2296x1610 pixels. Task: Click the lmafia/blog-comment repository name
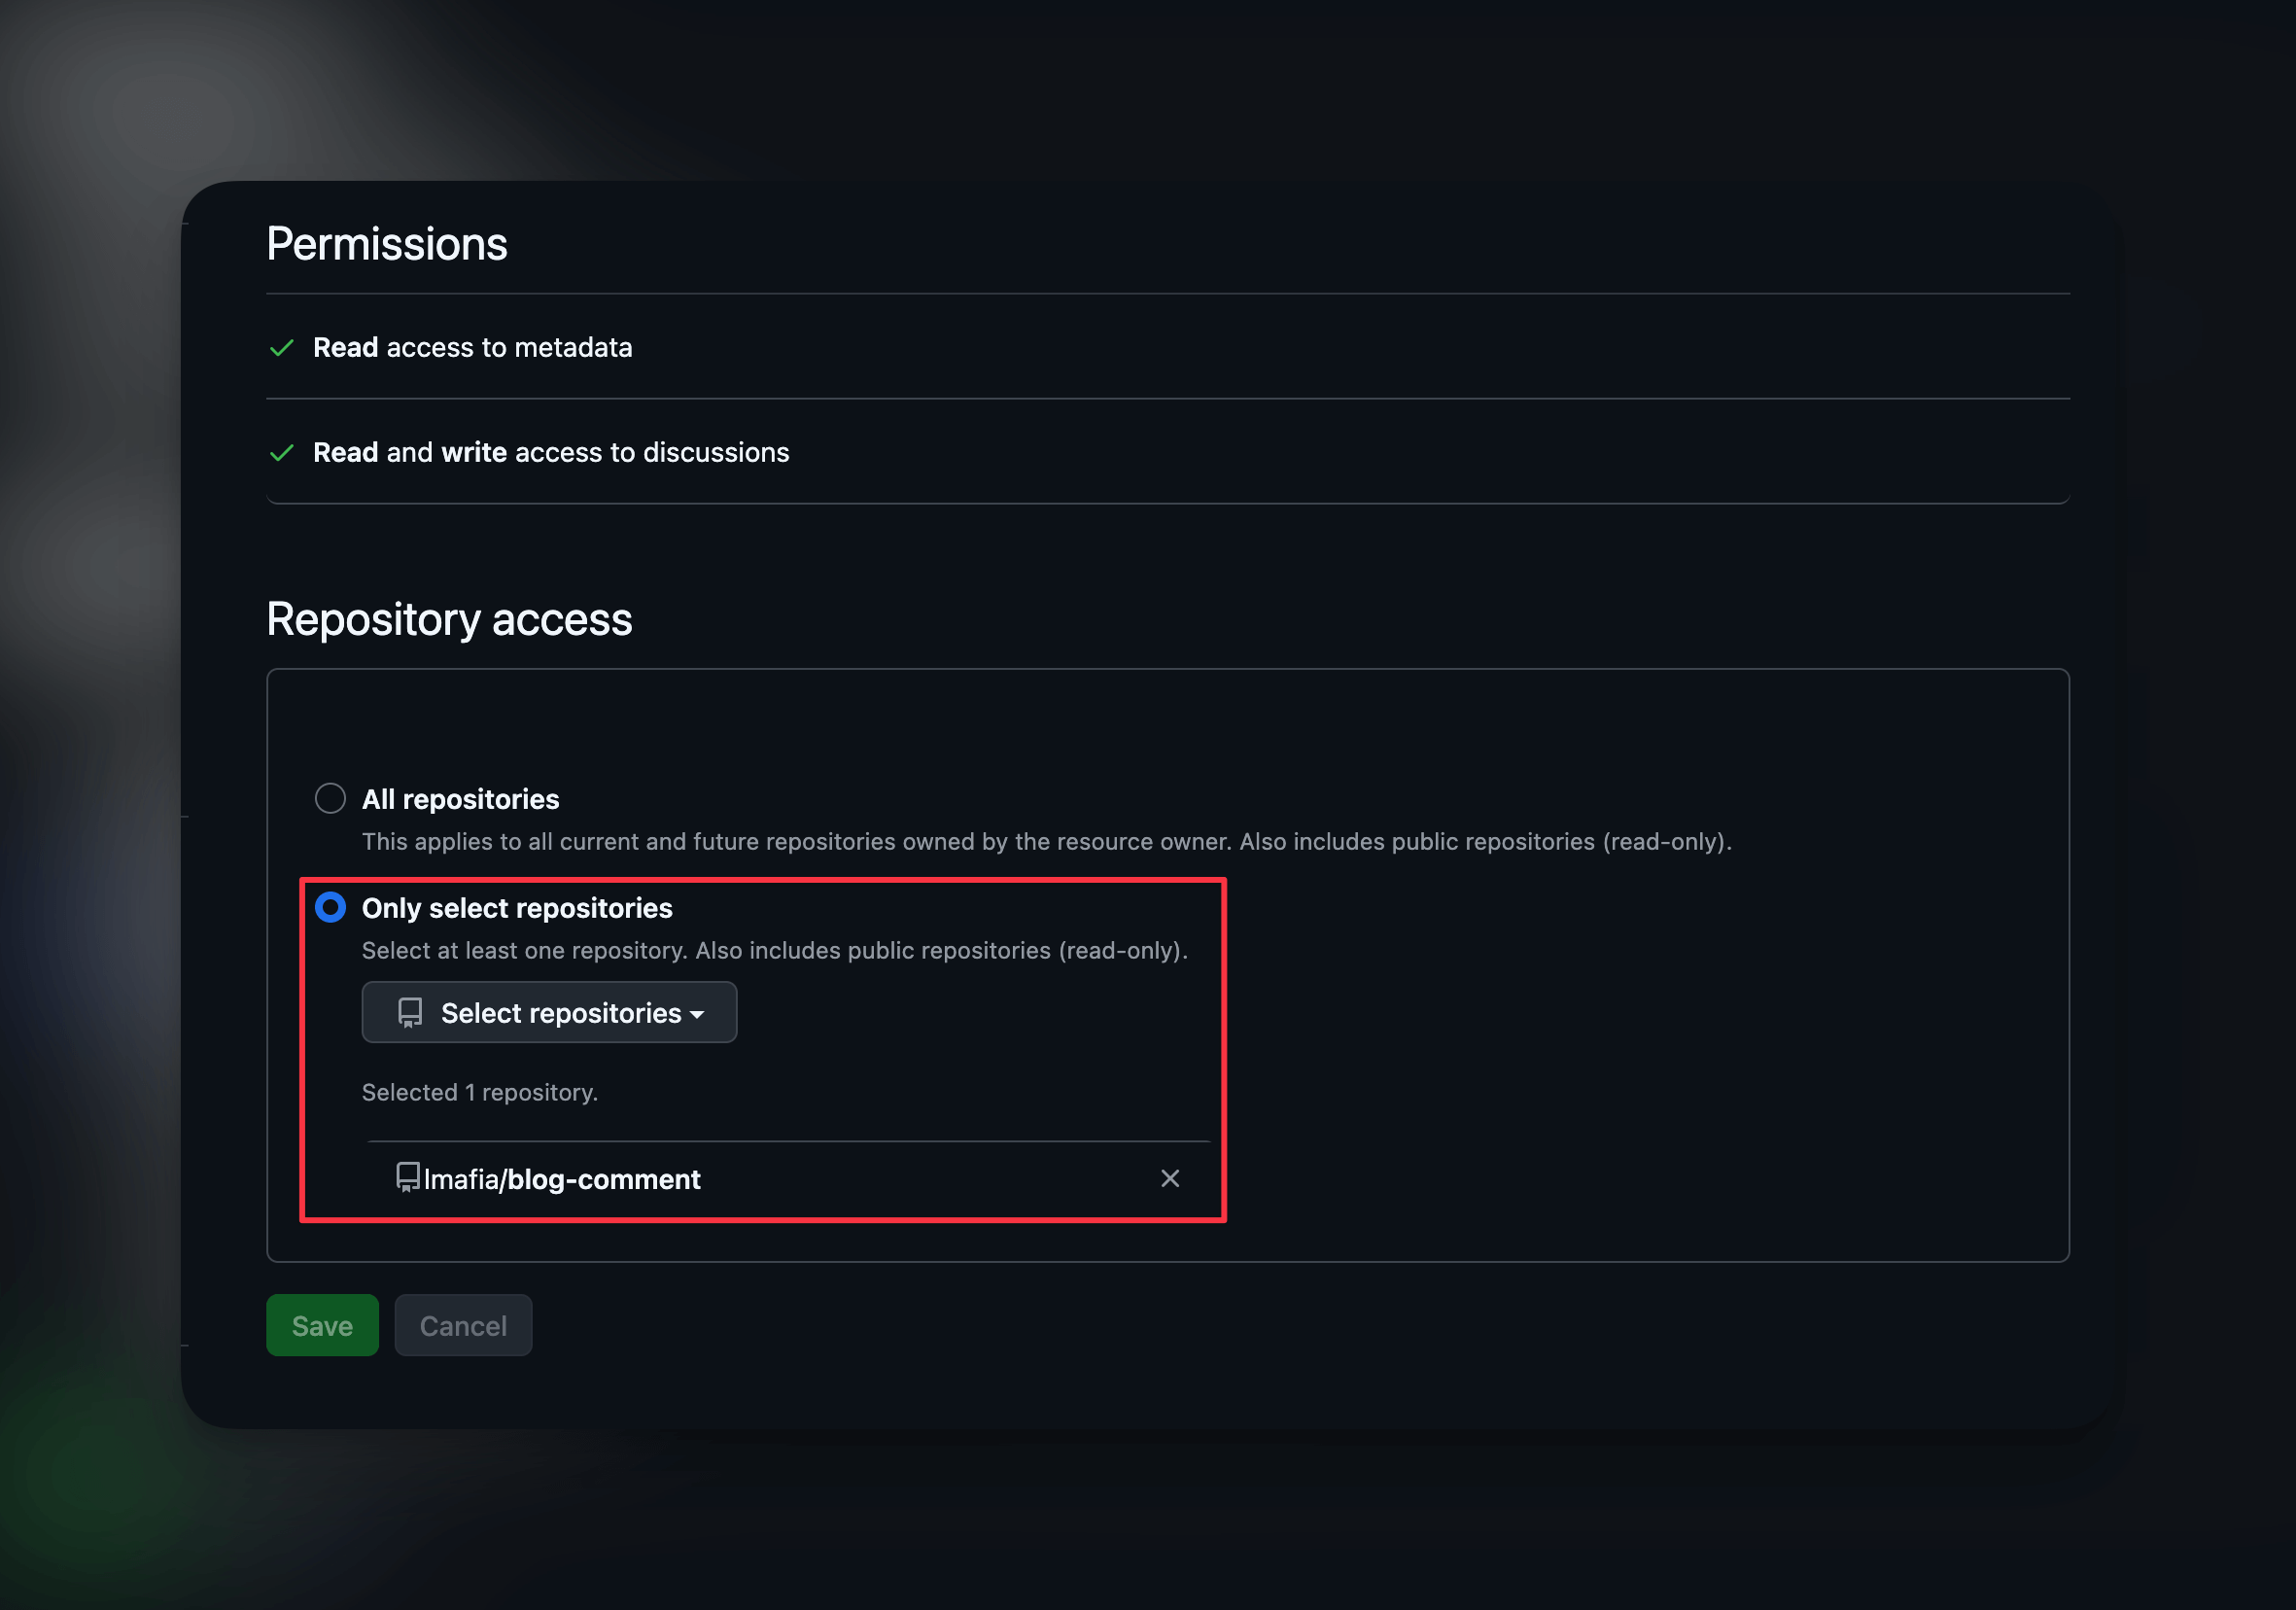[x=562, y=1180]
